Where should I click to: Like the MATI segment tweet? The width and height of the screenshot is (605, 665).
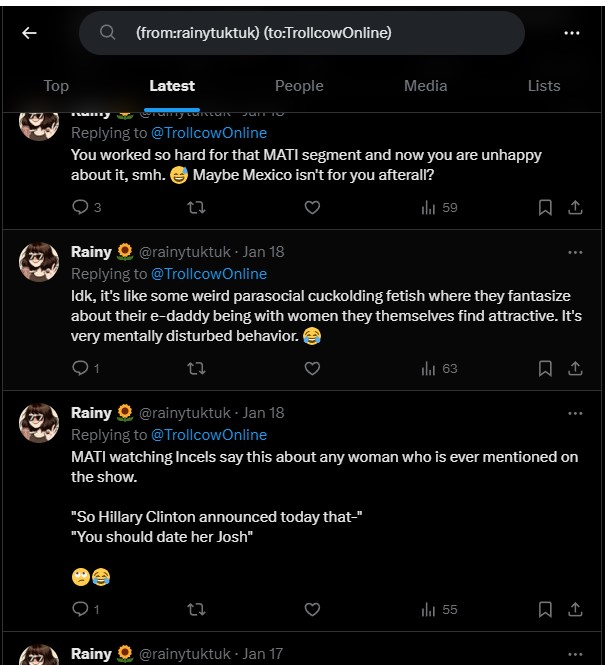(x=312, y=207)
